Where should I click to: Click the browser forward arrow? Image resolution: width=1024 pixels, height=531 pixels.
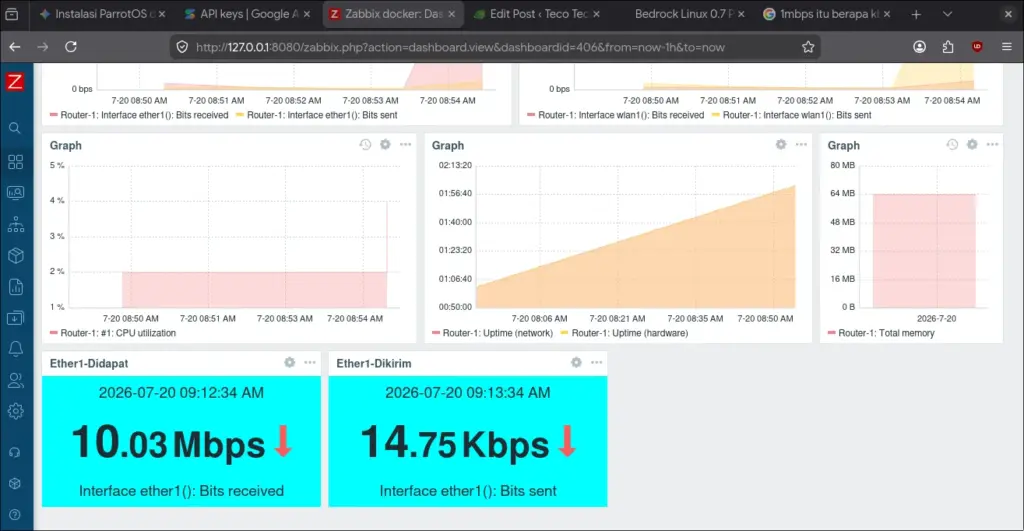pyautogui.click(x=42, y=47)
